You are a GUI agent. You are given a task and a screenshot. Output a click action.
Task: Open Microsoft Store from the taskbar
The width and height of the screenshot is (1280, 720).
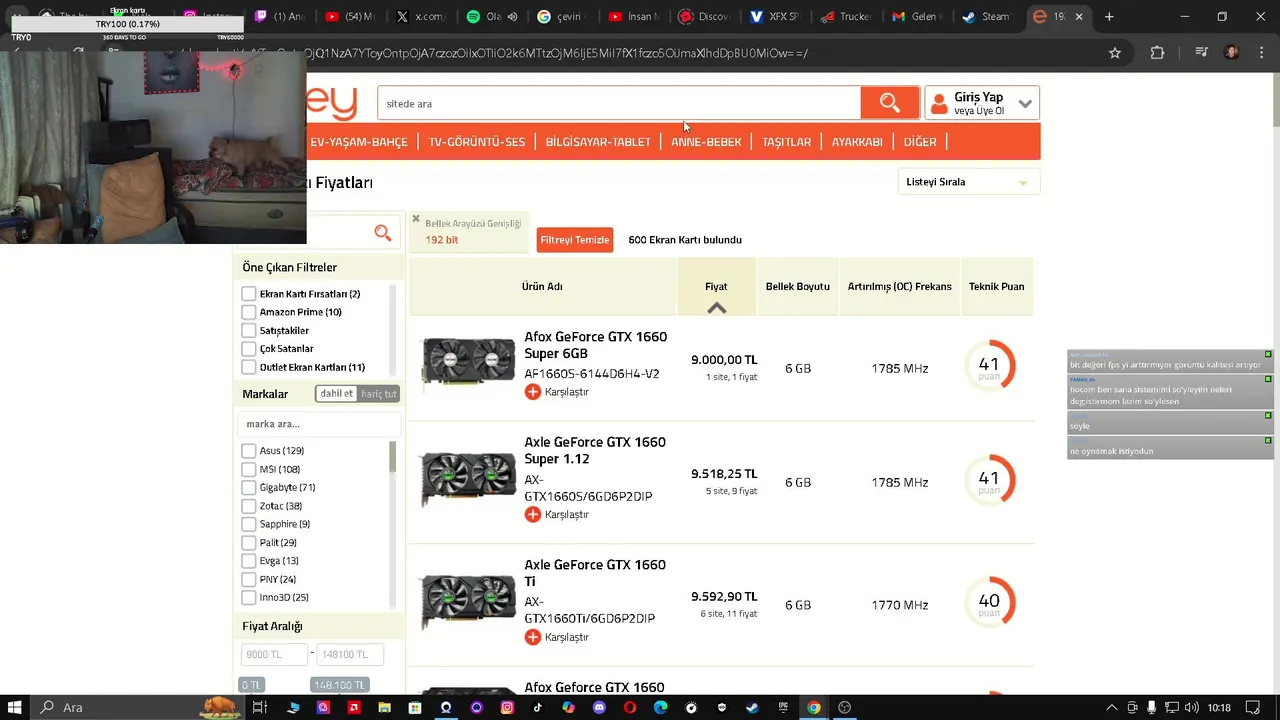(x=415, y=707)
